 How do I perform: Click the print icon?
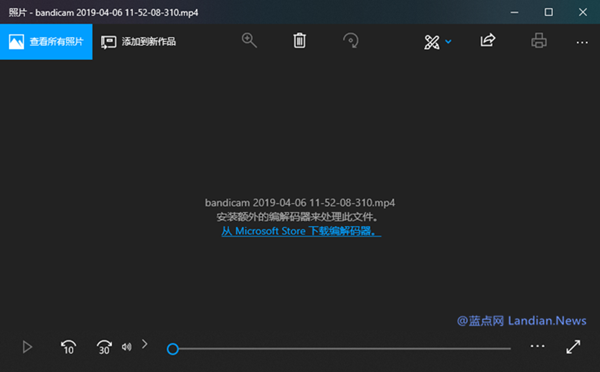[539, 41]
